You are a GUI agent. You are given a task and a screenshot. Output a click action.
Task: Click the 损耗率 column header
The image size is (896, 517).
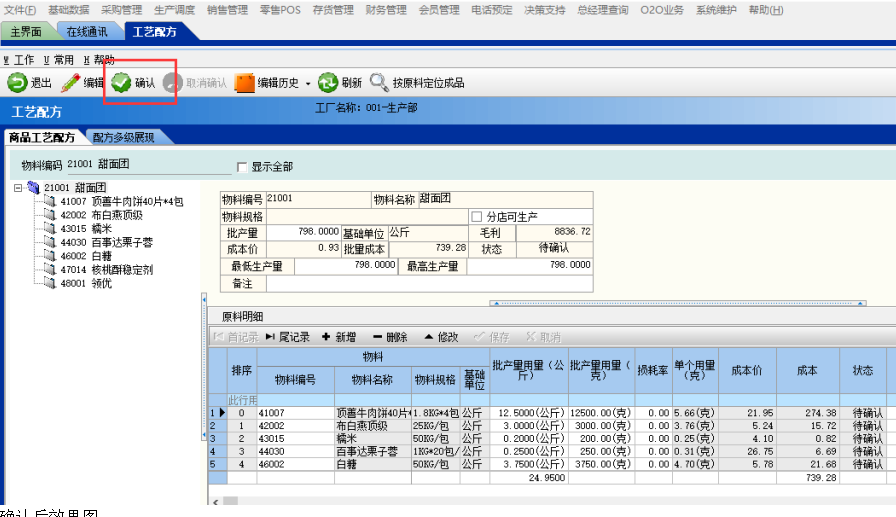click(653, 370)
